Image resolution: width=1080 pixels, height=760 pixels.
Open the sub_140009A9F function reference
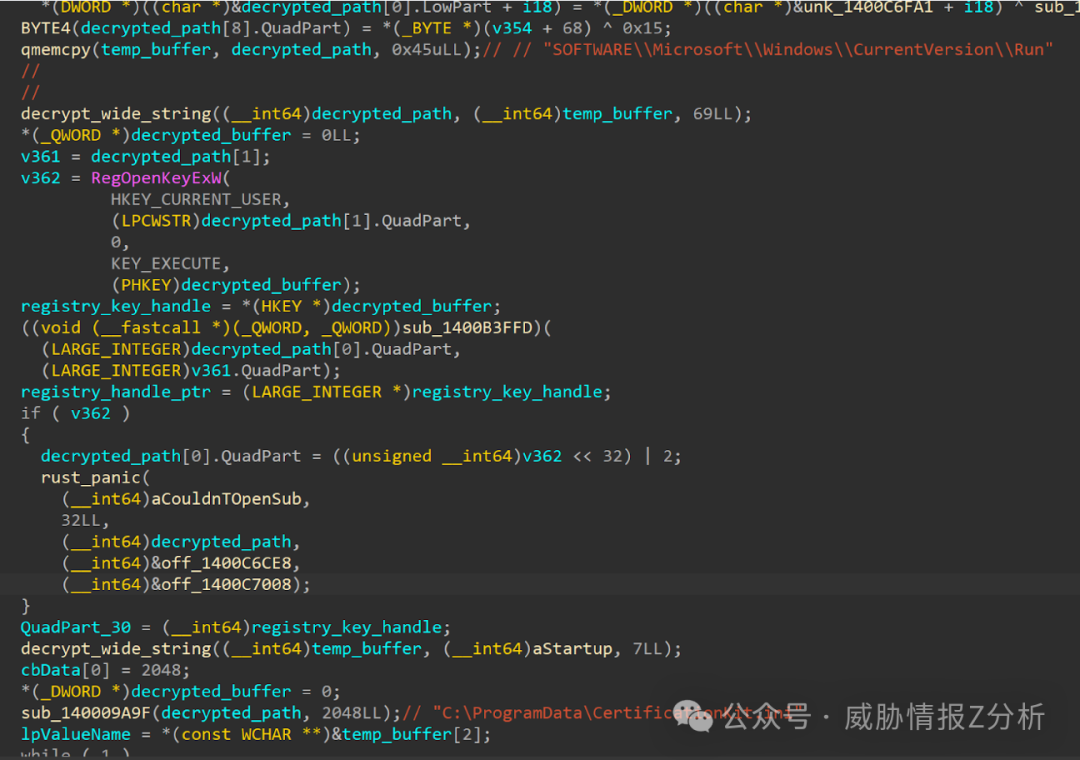tap(85, 712)
